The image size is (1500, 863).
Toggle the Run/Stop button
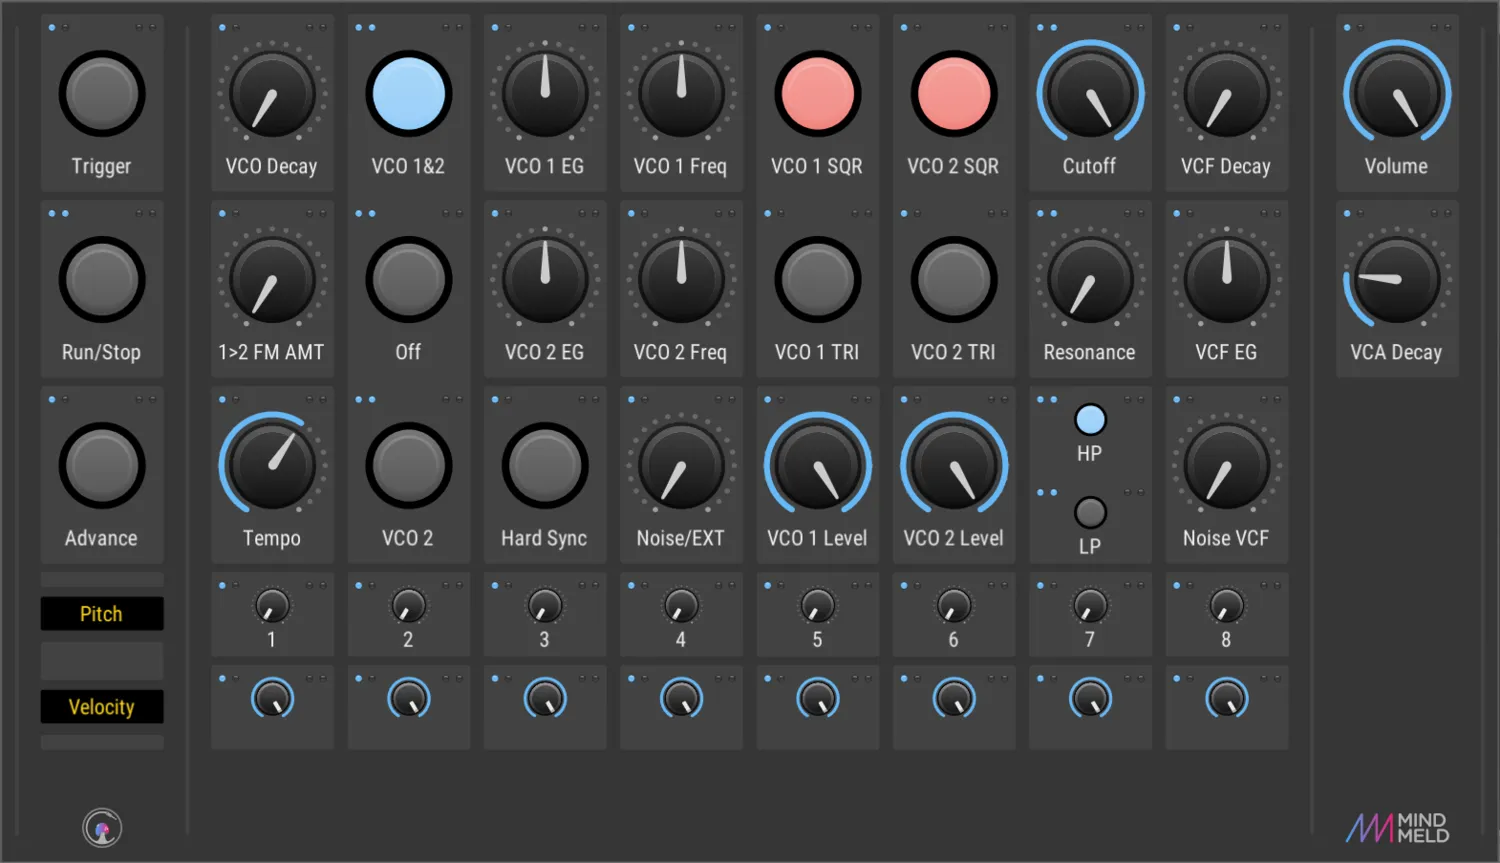click(102, 280)
